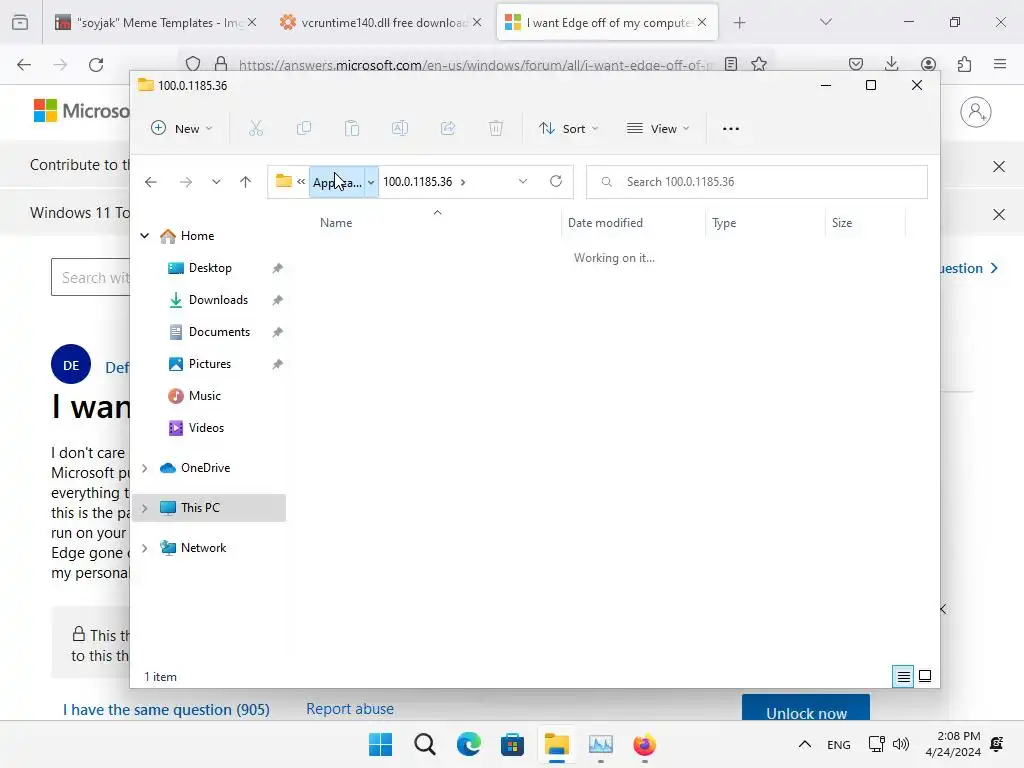Refresh the 100.0.1185.36 folder view
Viewport: 1024px width, 768px height.
[x=556, y=181]
